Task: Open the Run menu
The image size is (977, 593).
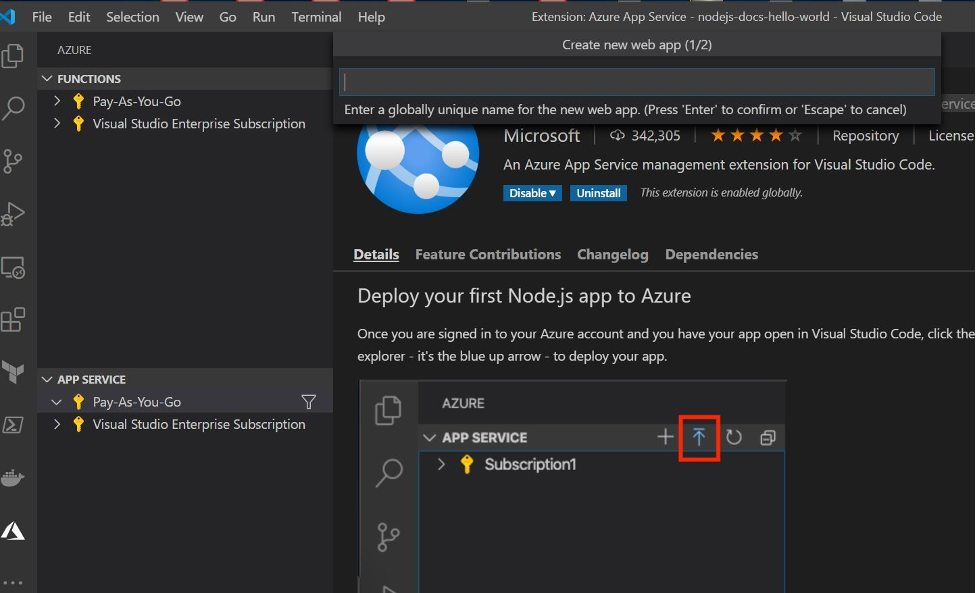Action: 264,17
